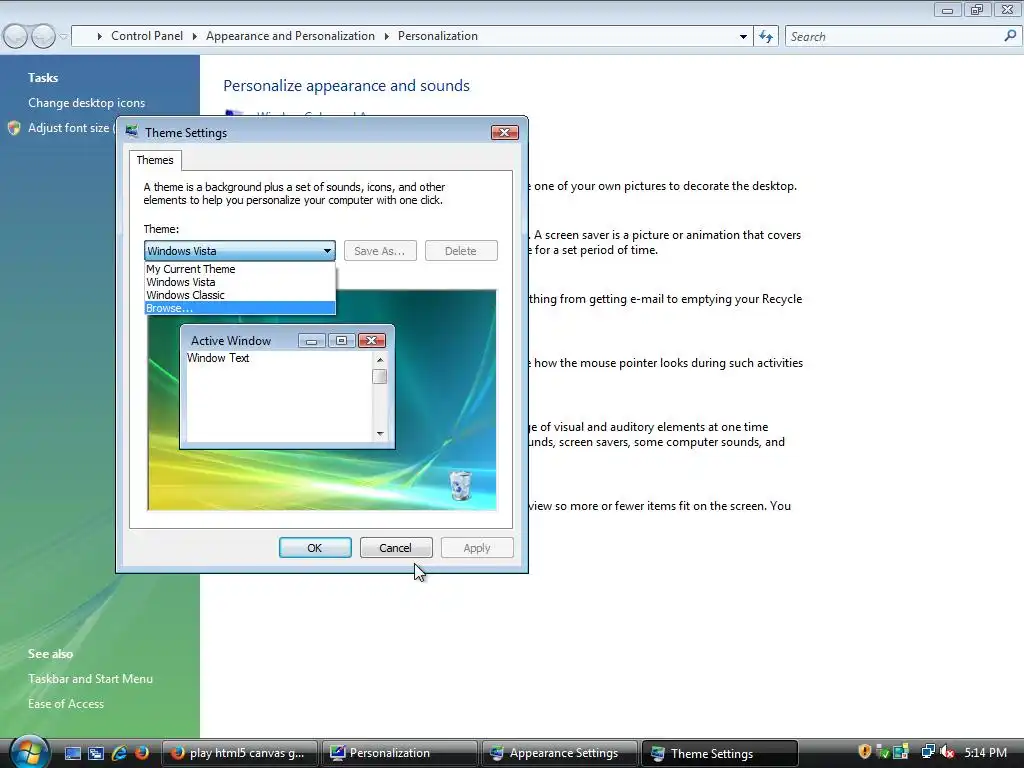
Task: Click Theme Settings dialog title icon
Action: click(x=132, y=132)
